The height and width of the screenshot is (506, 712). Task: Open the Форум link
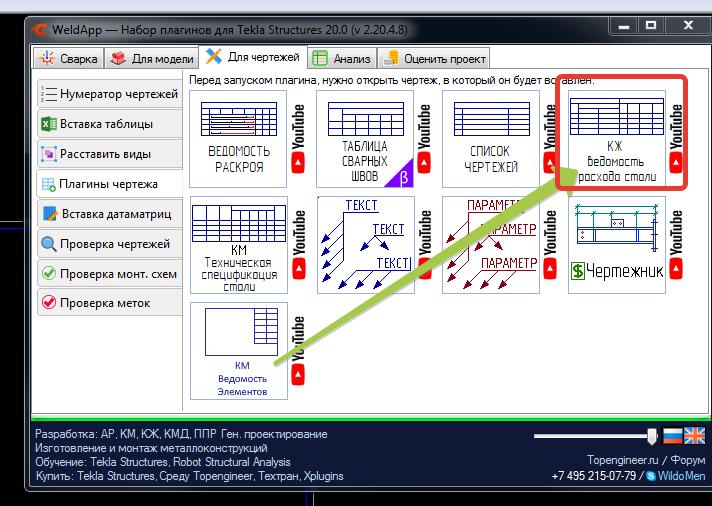click(687, 460)
